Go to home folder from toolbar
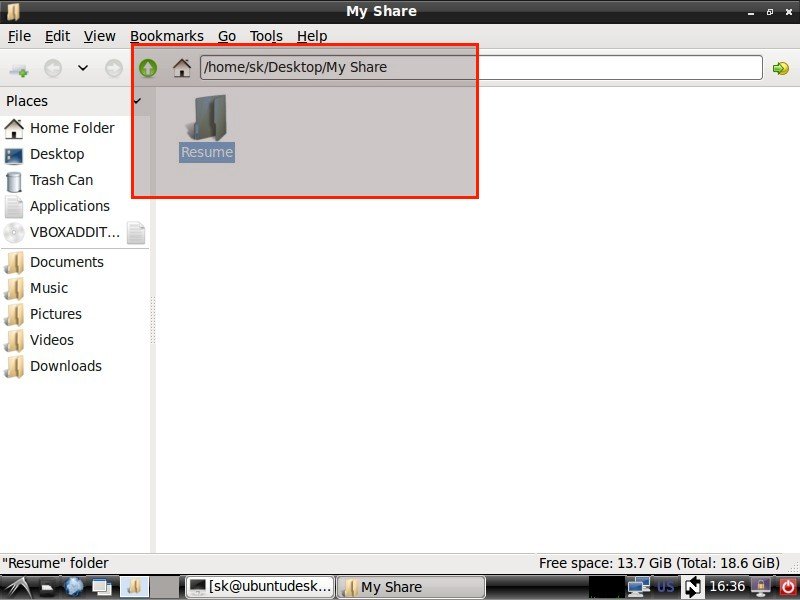The height and width of the screenshot is (600, 800). click(182, 68)
